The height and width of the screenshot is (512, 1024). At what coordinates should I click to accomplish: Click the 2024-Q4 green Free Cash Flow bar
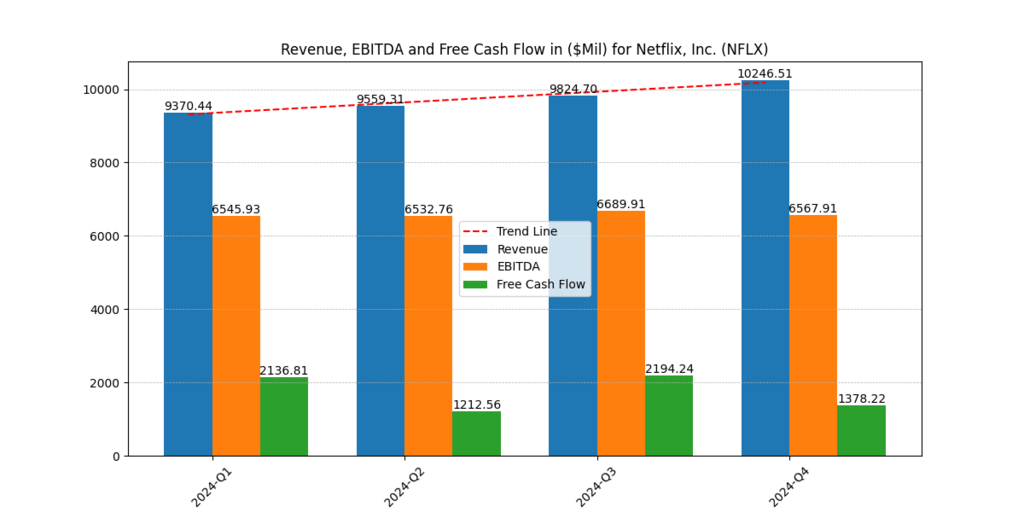click(861, 431)
